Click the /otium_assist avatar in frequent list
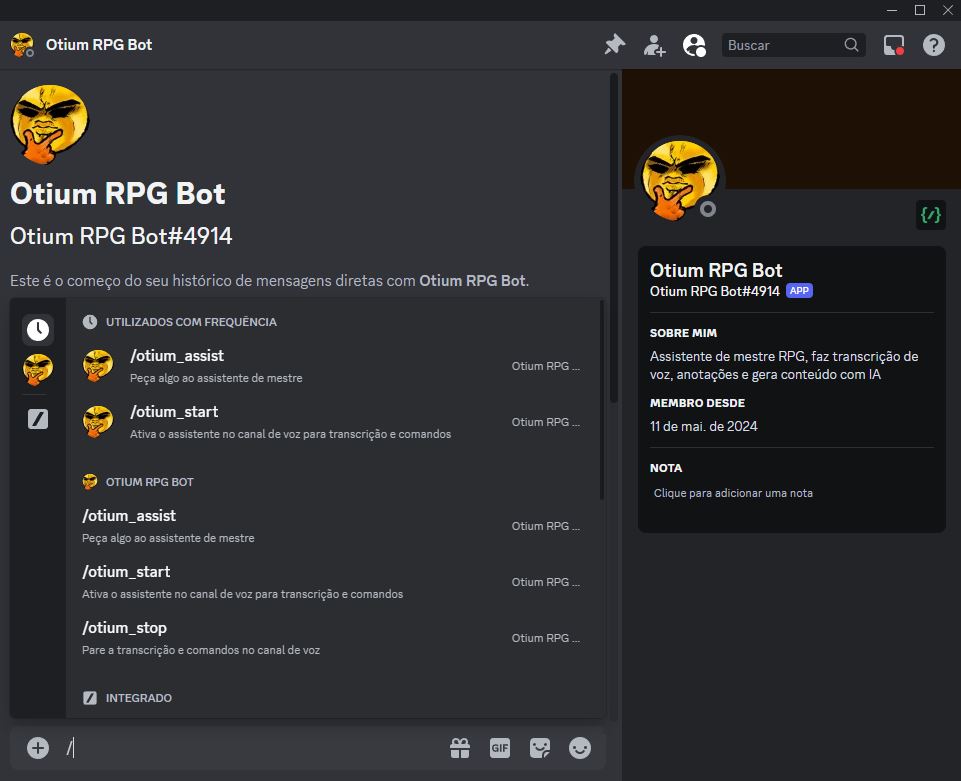Image resolution: width=961 pixels, height=781 pixels. [98, 366]
